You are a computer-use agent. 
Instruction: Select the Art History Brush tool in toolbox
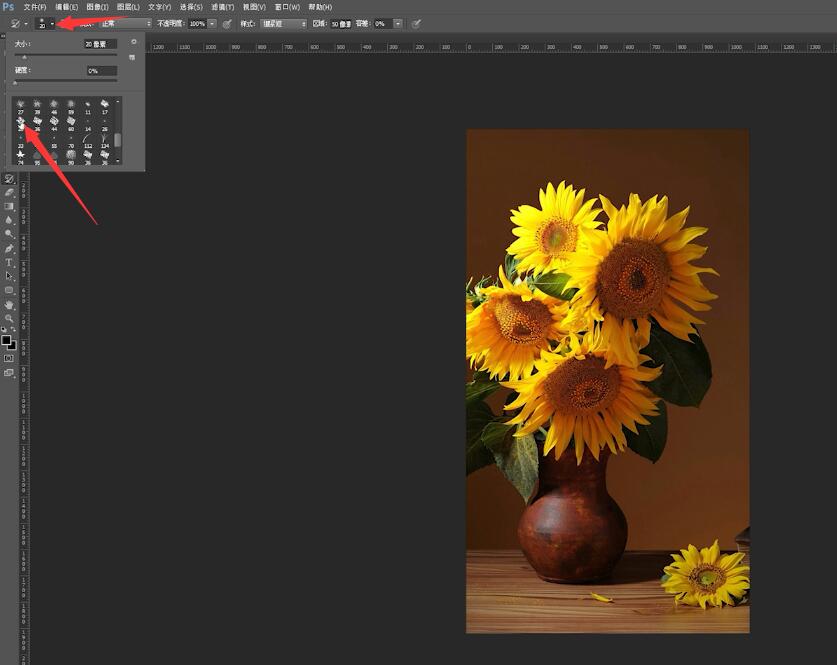click(9, 179)
